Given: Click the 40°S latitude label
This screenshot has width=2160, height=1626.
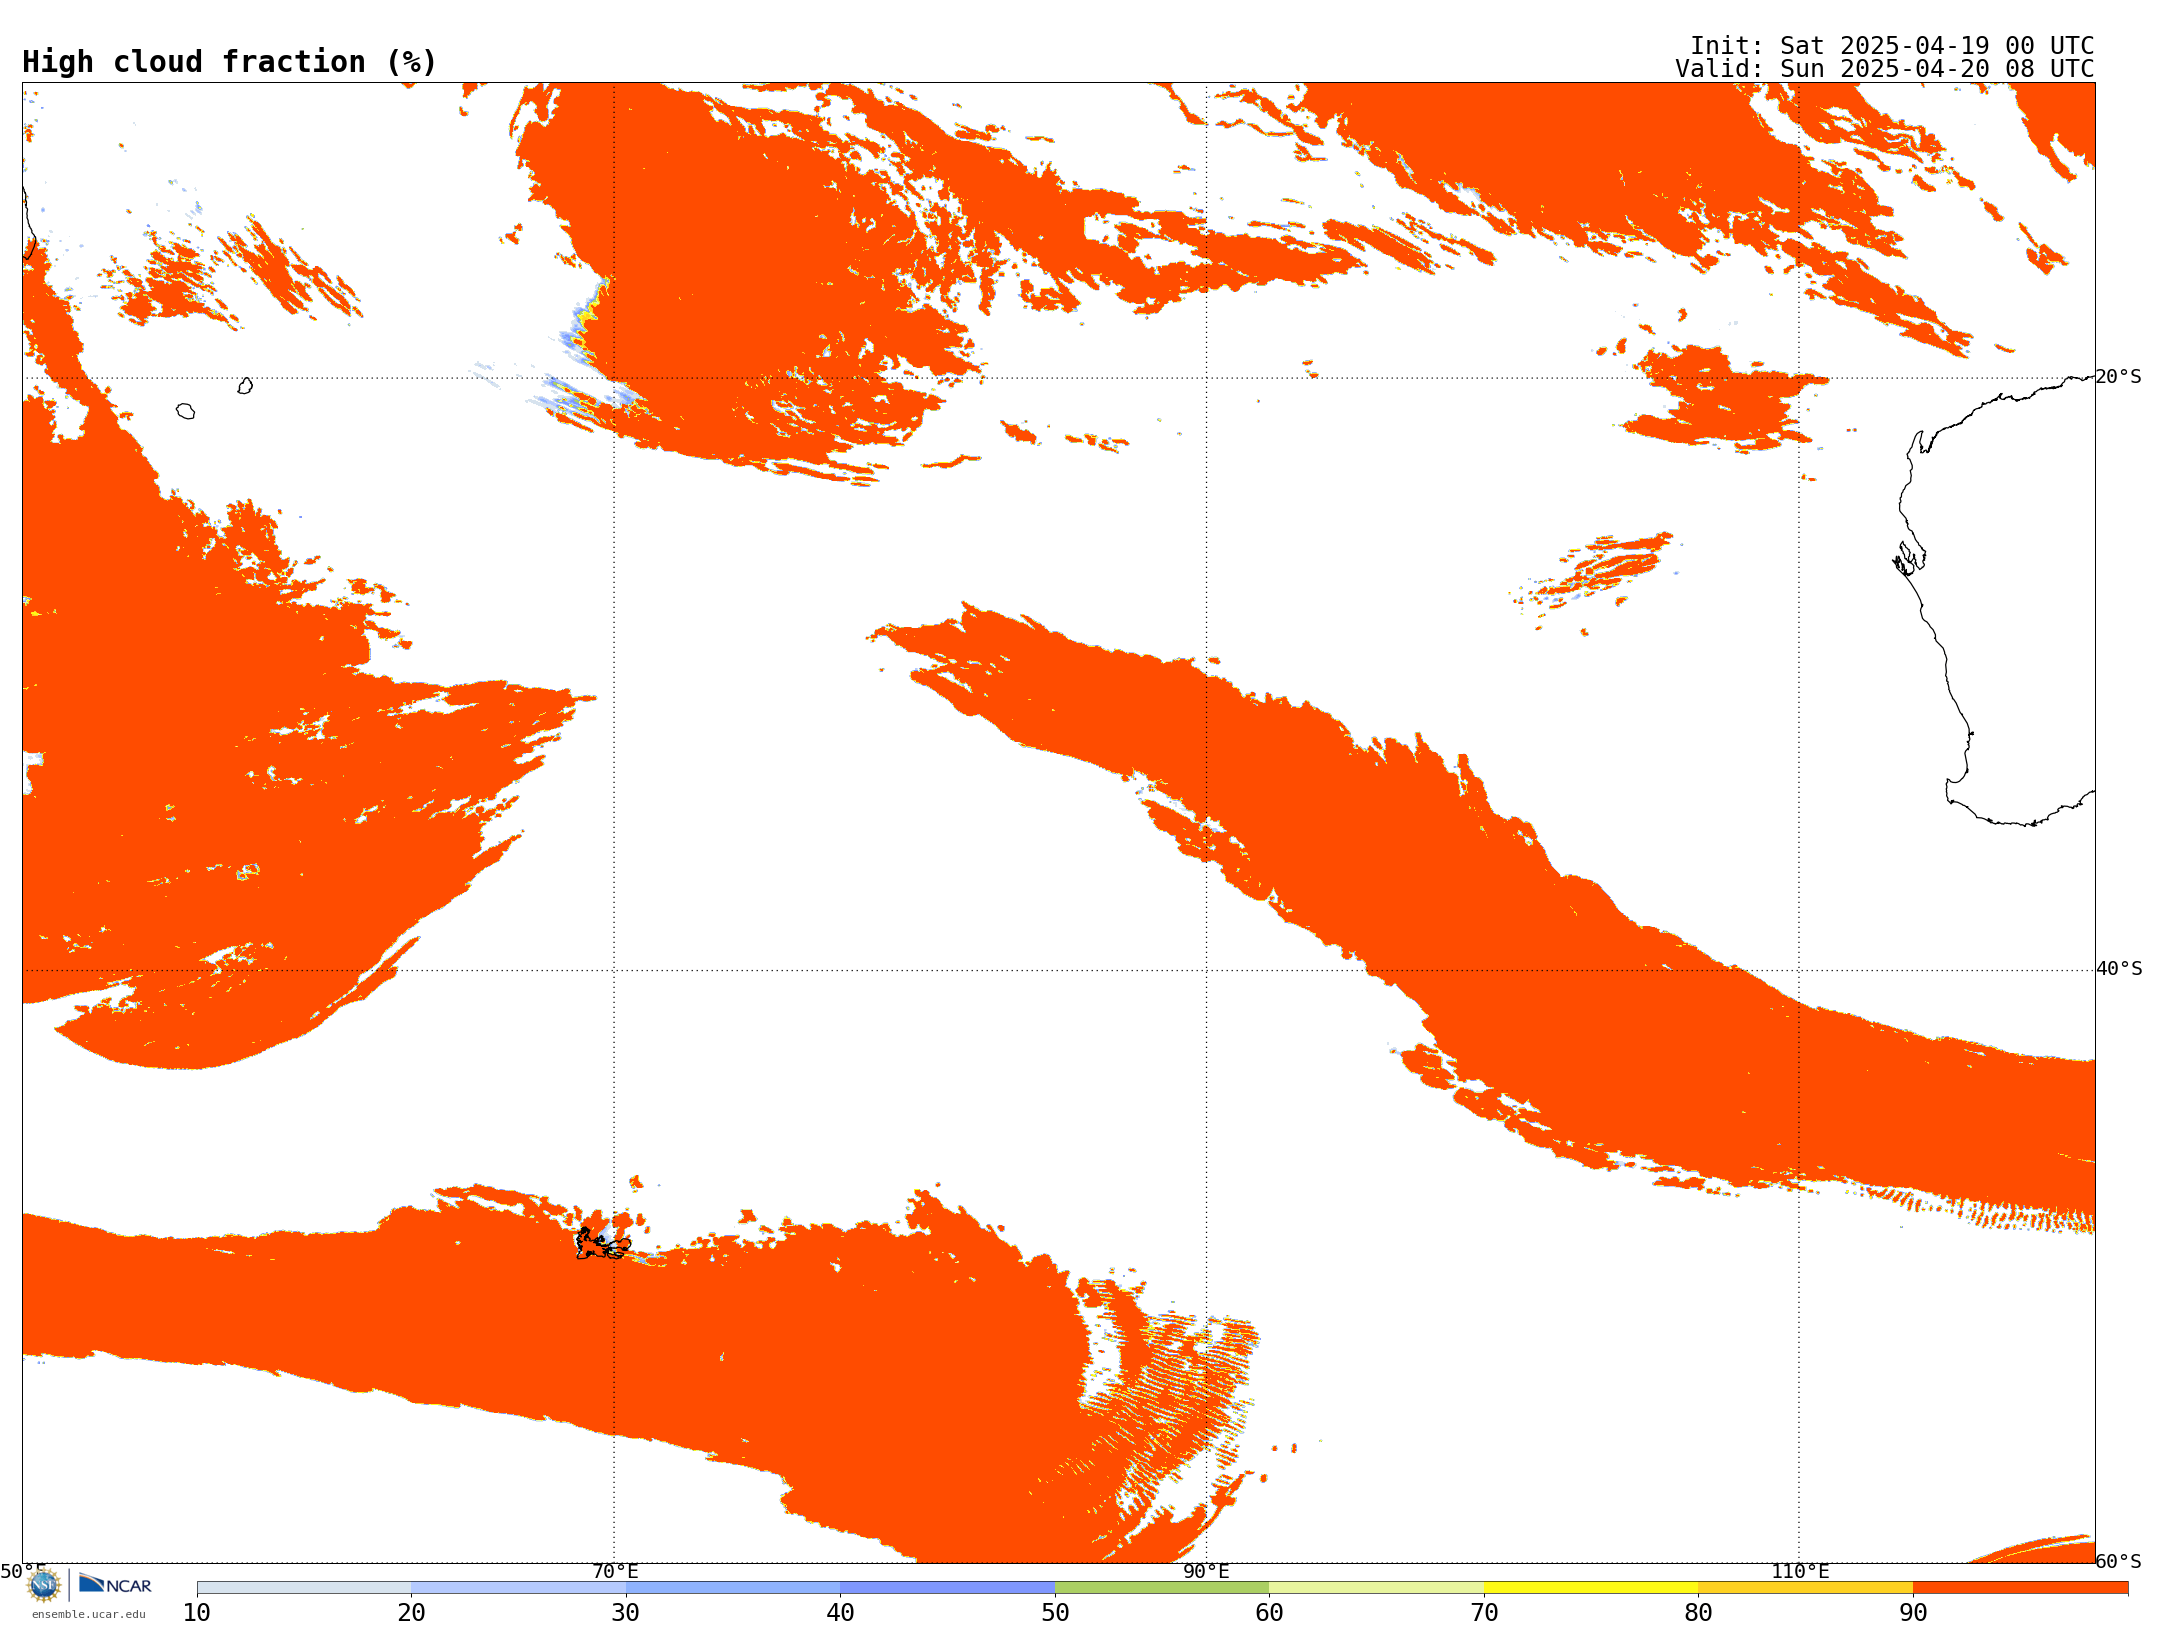Looking at the screenshot, I should coord(2119,969).
